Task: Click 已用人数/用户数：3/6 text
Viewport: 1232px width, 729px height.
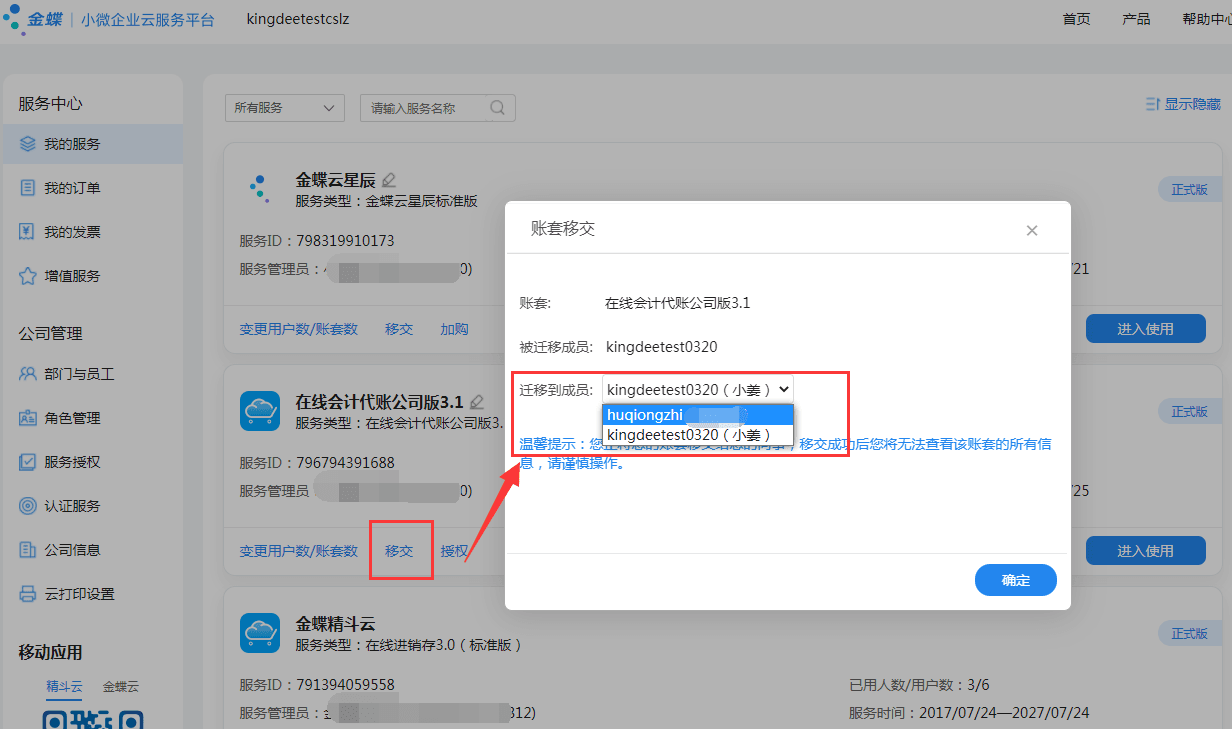Action: click(919, 685)
